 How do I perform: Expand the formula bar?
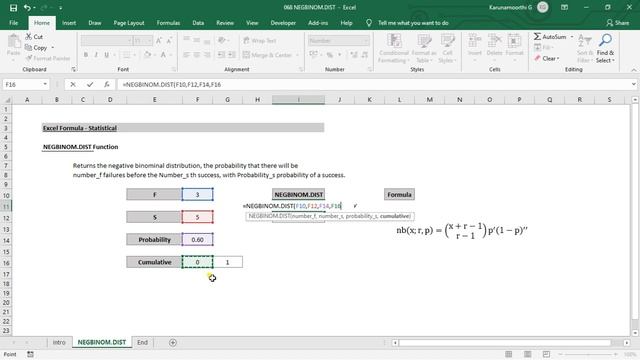[633, 84]
